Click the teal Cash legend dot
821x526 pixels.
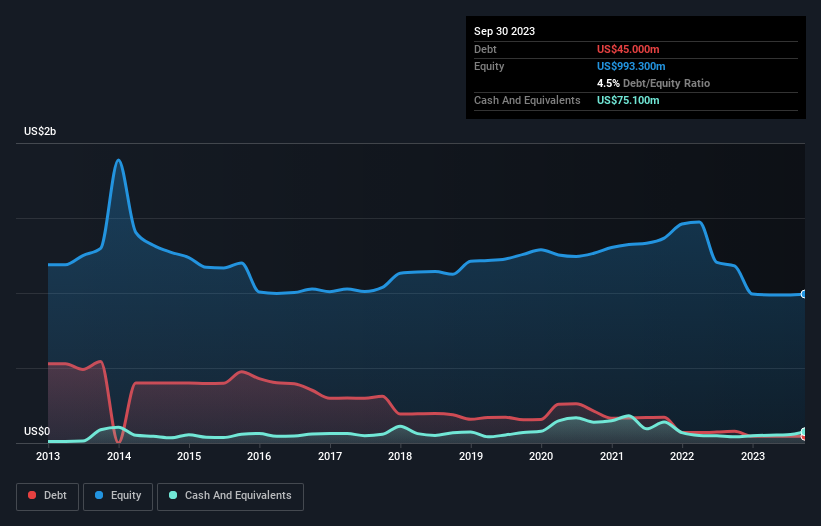[173, 495]
